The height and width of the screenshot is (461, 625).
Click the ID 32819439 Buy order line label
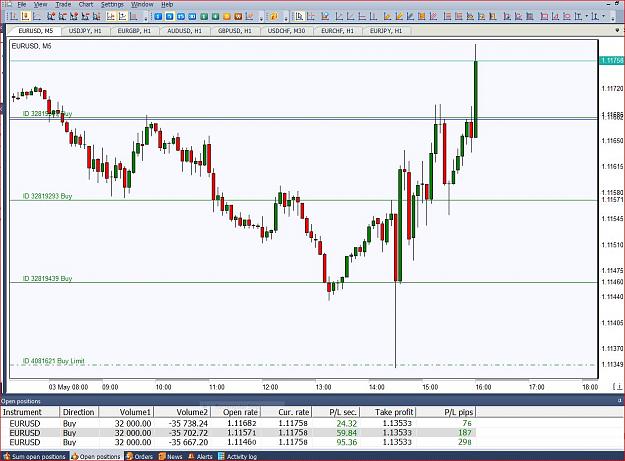[47, 279]
